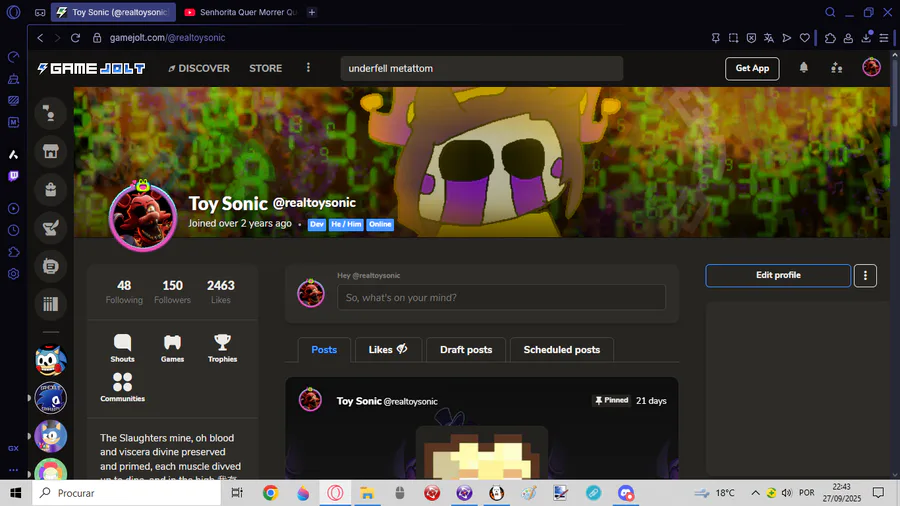Open Opera downloads icon
Image resolution: width=900 pixels, height=506 pixels.
point(866,37)
